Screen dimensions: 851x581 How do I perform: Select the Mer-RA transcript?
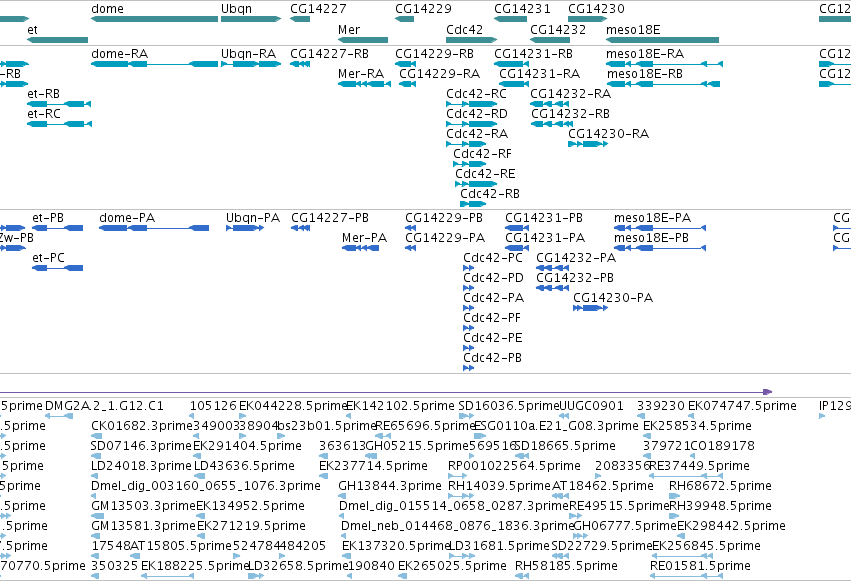[x=364, y=84]
